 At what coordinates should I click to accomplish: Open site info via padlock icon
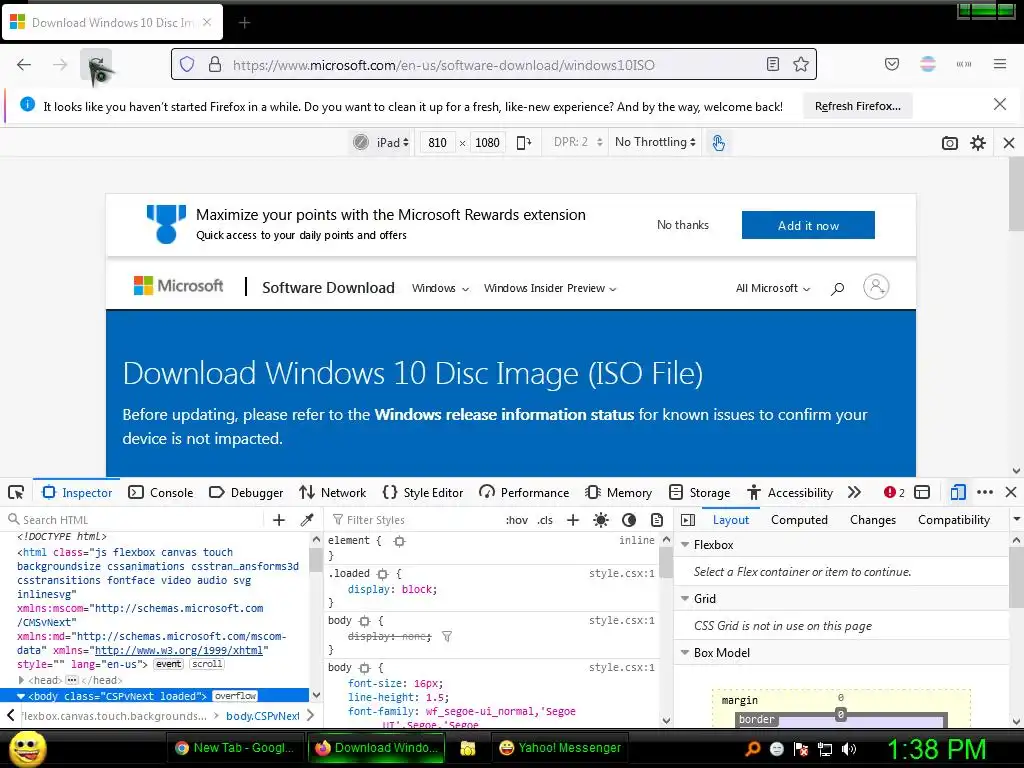click(x=215, y=64)
